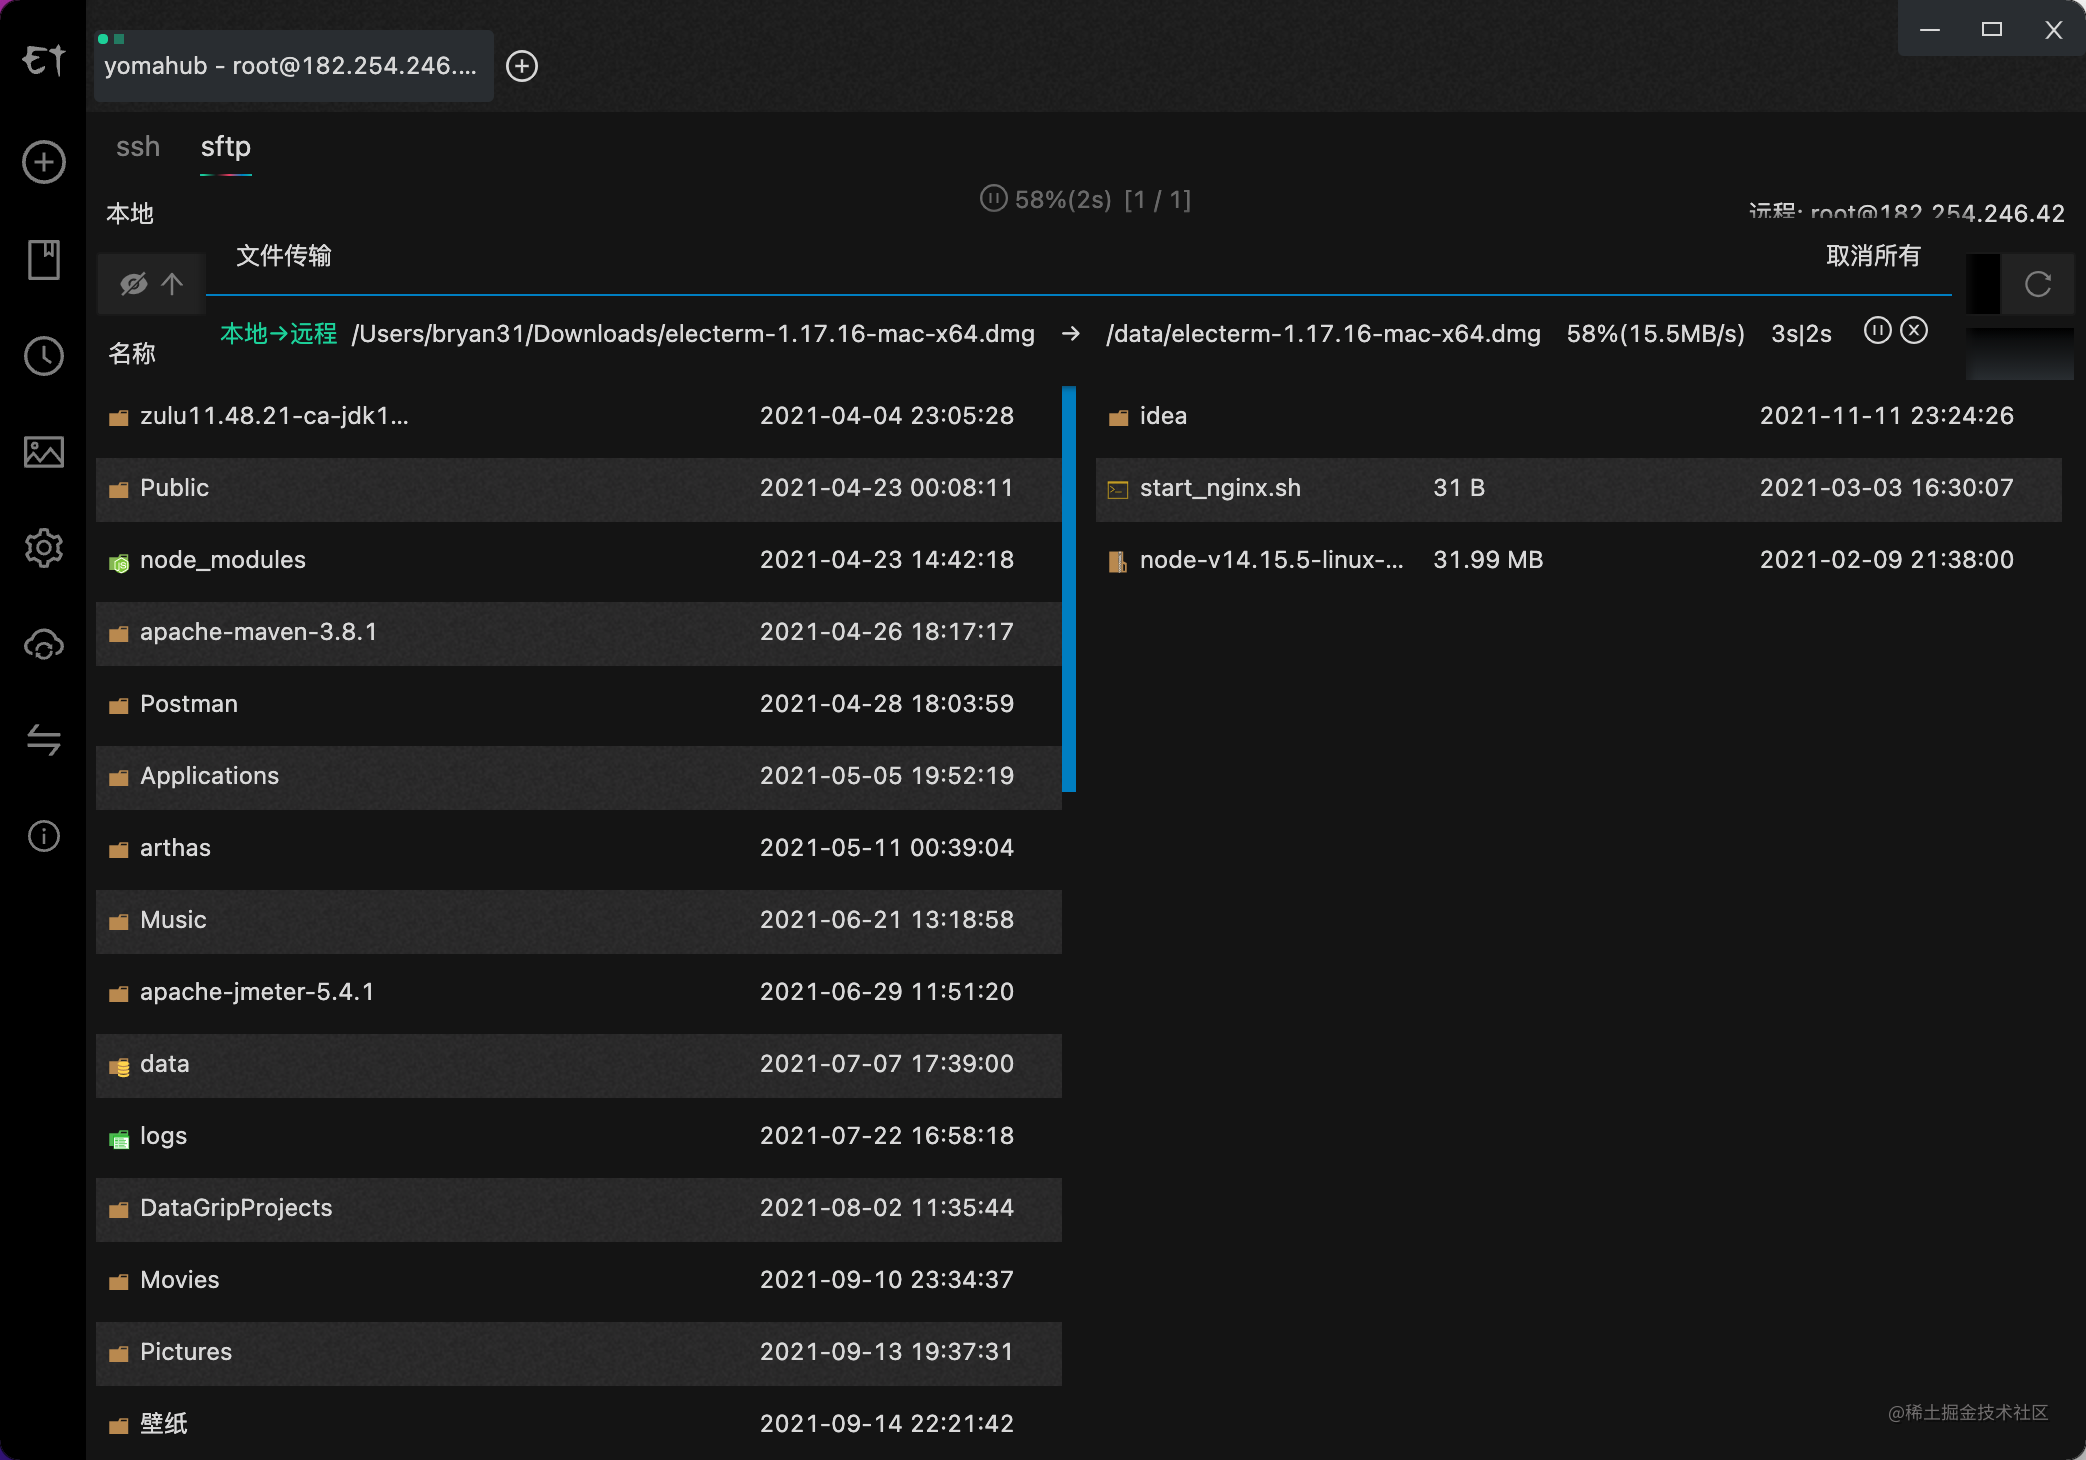Screen dimensions: 2086x1460
Task: Select the DataGripProjects folder
Action: [x=579, y=1208]
